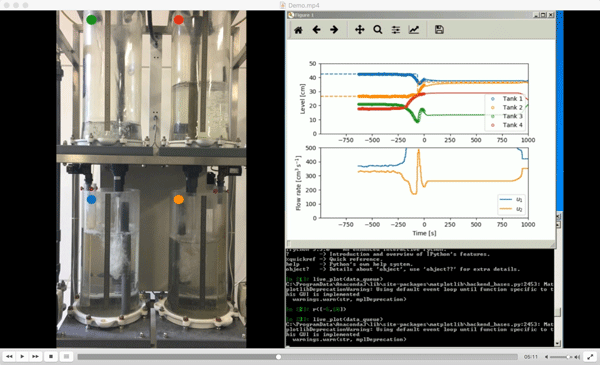Enter fullscreen with the expand arrows button

point(590,357)
